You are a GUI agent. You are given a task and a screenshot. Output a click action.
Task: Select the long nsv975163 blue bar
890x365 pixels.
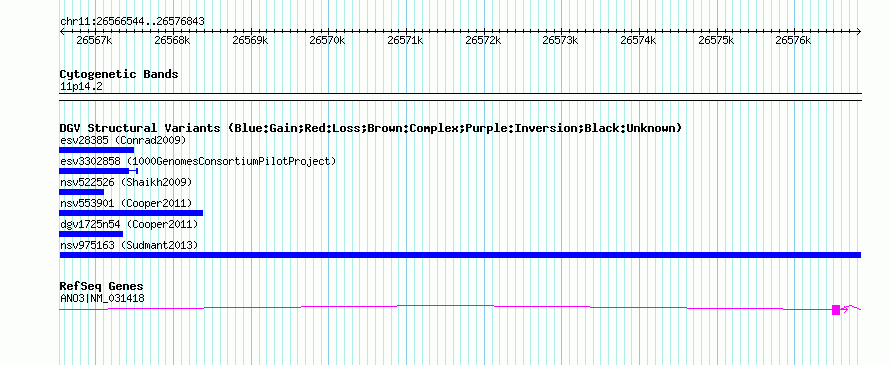coord(460,255)
